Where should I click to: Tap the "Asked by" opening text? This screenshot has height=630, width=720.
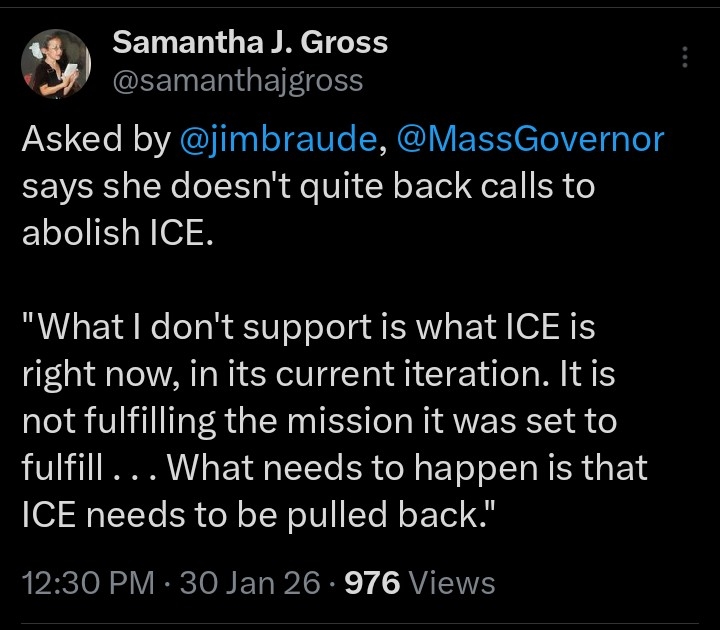[95, 140]
